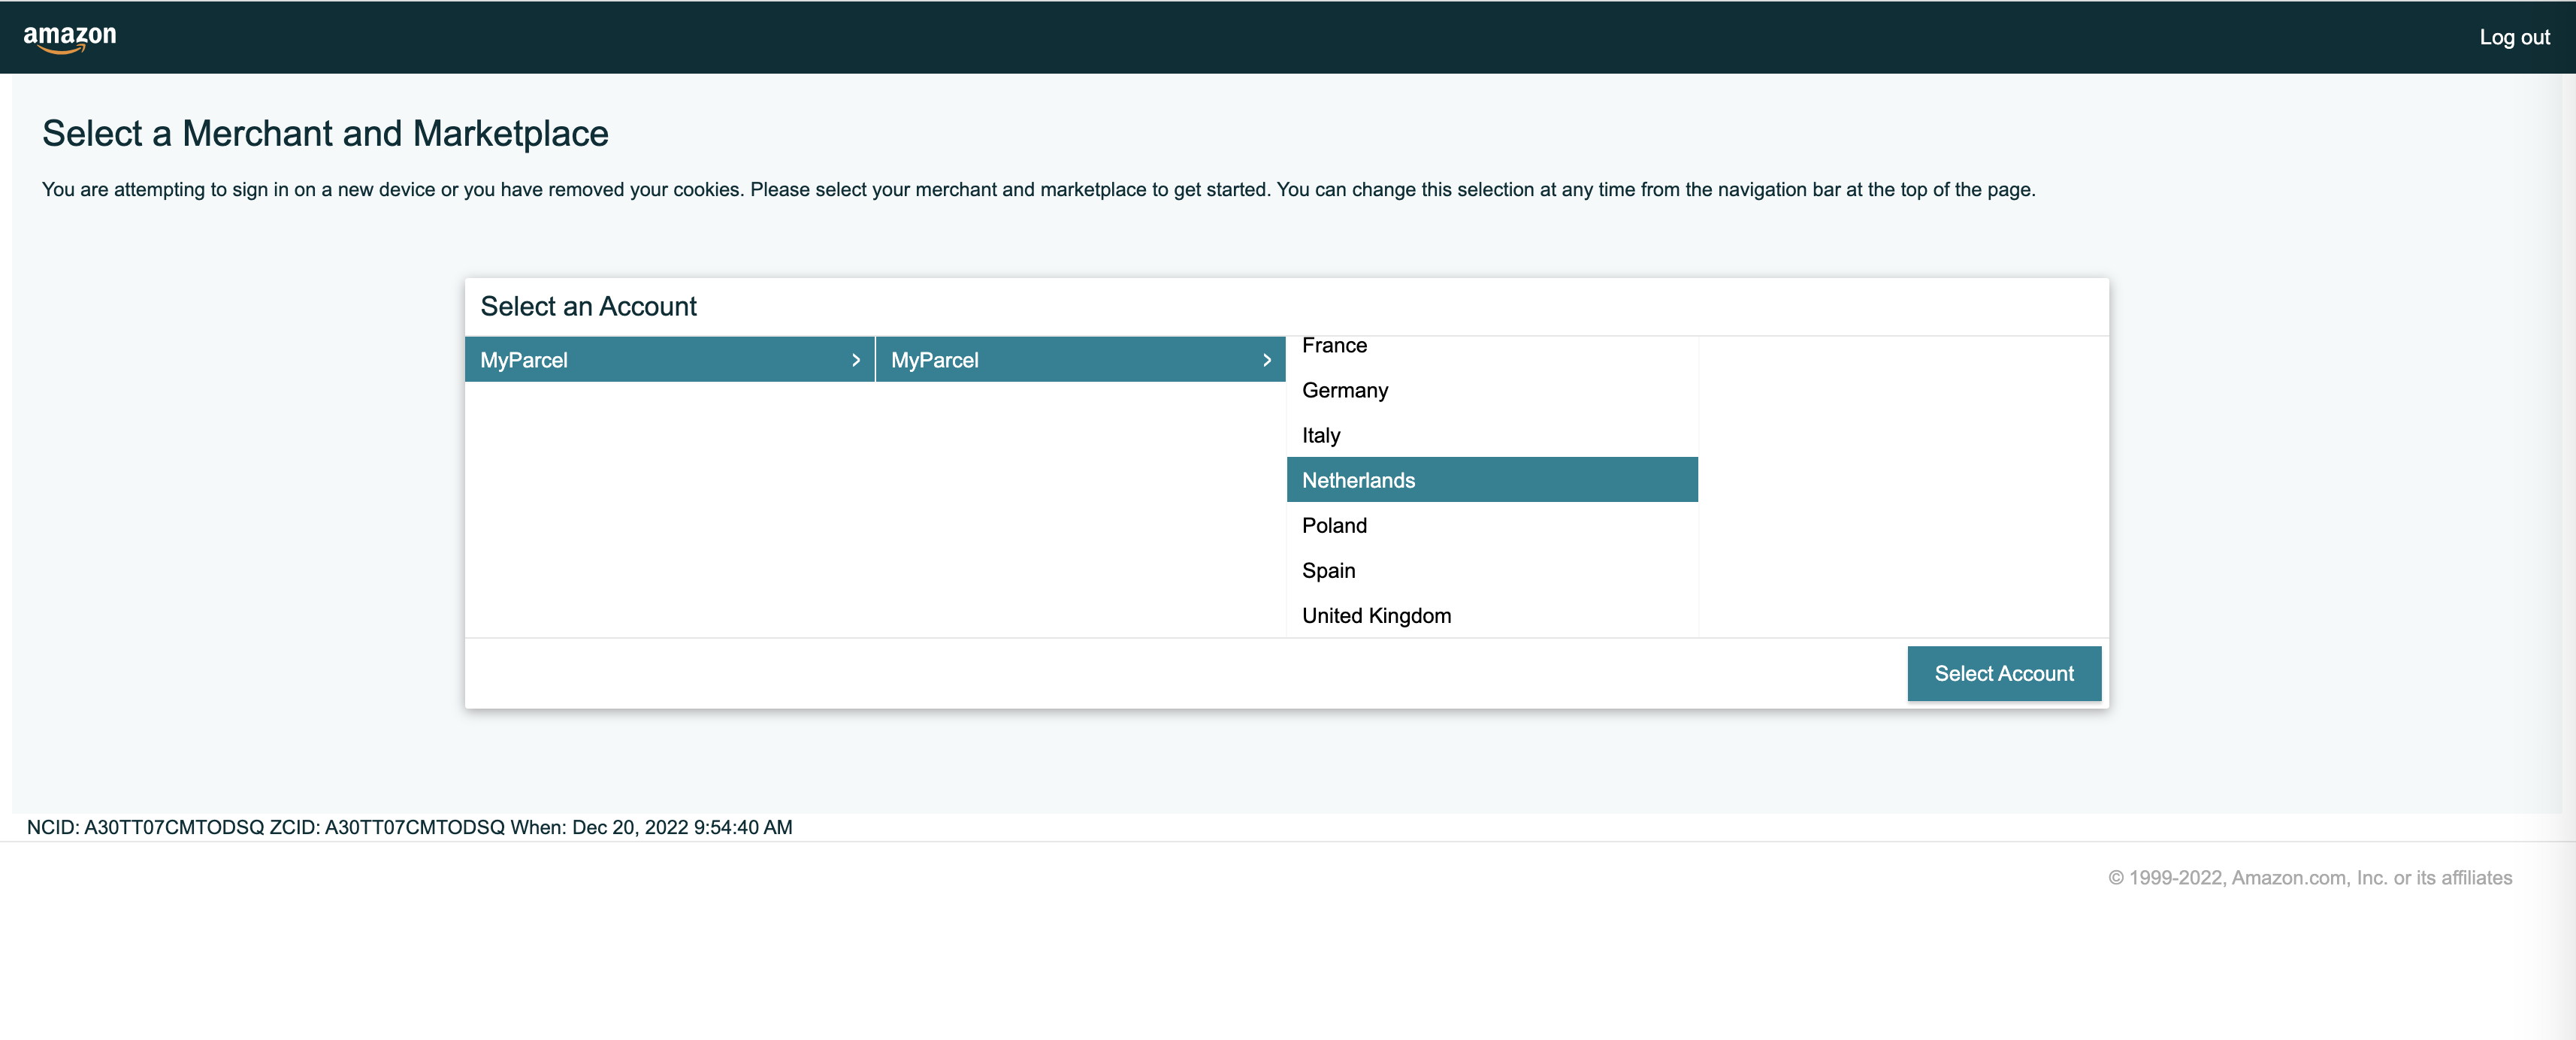
Task: Click the Select an Account panel heading
Action: point(588,306)
